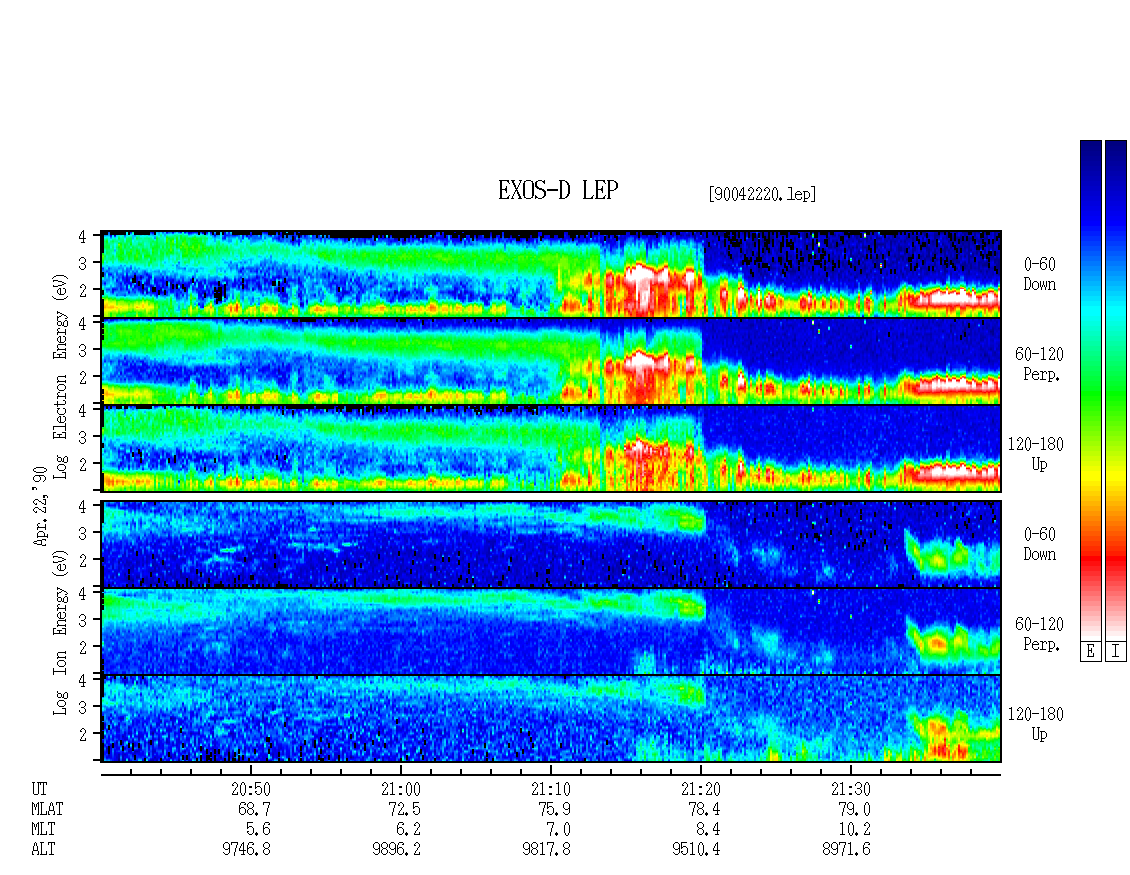This screenshot has height=875, width=1130.
Task: Select MLAT value 78.4
Action: [x=704, y=809]
